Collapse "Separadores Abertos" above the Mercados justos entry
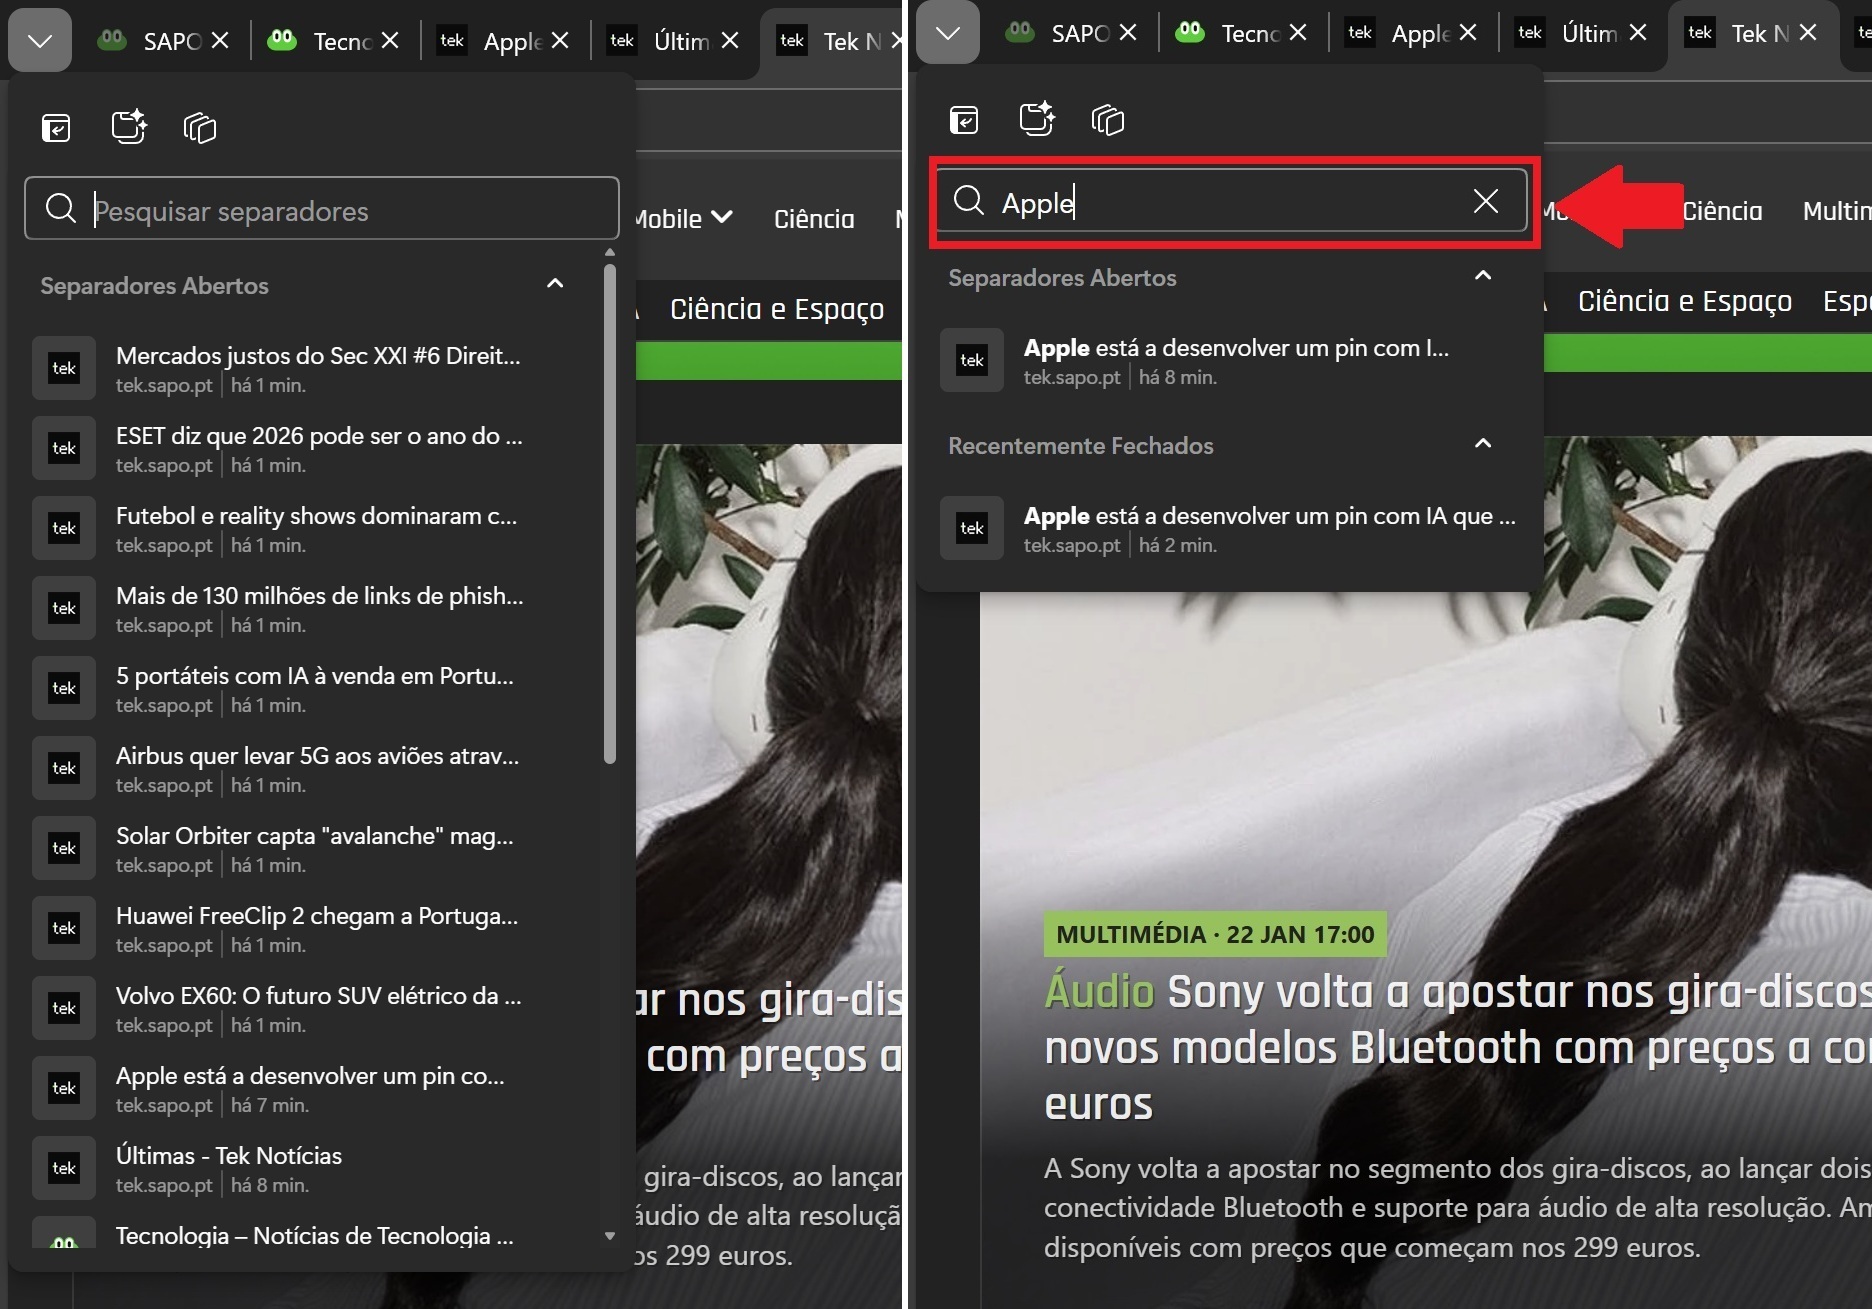1872x1309 pixels. pos(555,285)
